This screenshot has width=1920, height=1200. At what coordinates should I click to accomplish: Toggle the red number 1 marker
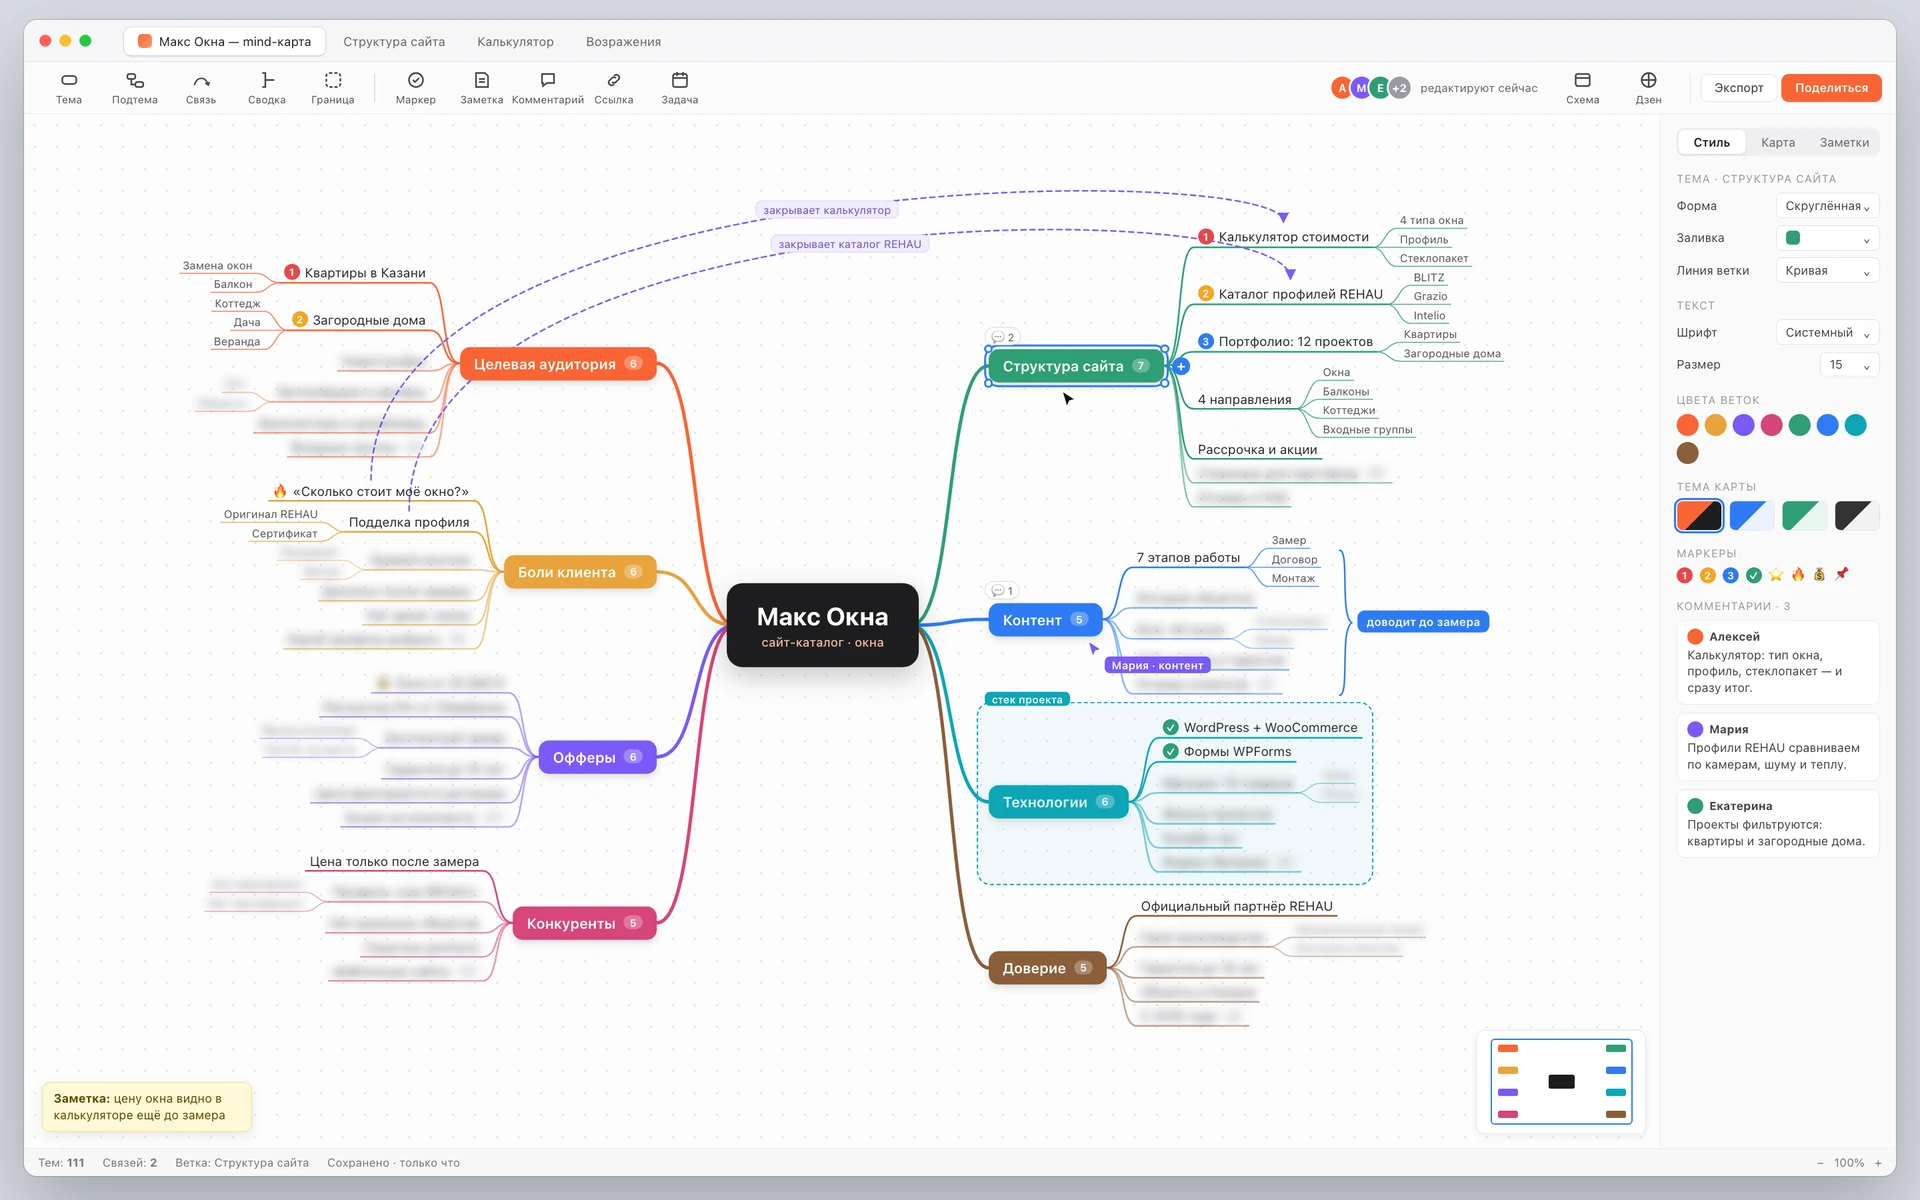1685,575
